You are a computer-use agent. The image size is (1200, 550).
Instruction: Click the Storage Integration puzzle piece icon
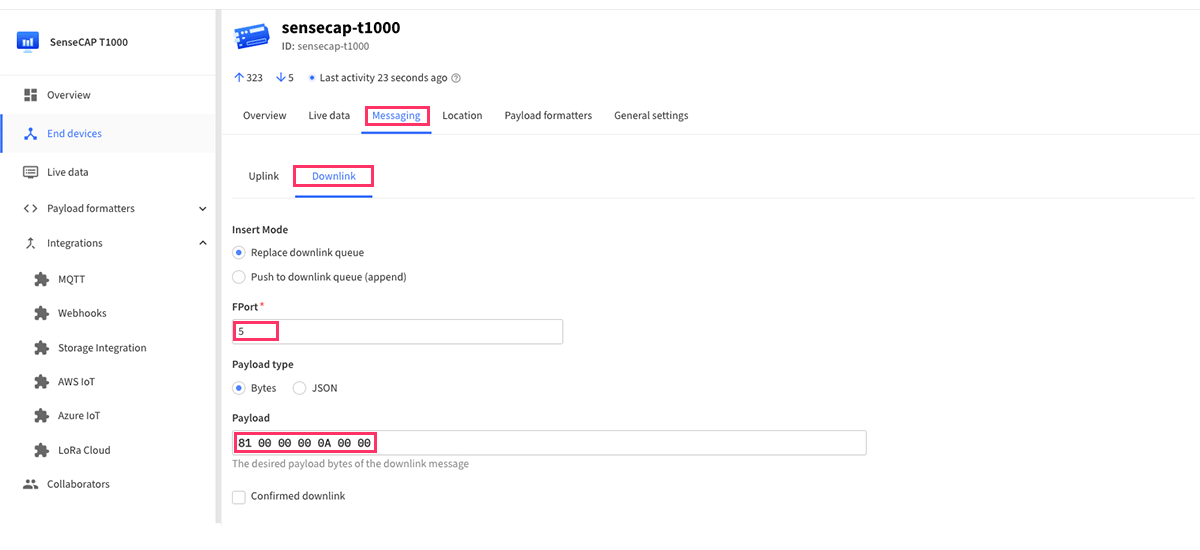[41, 348]
